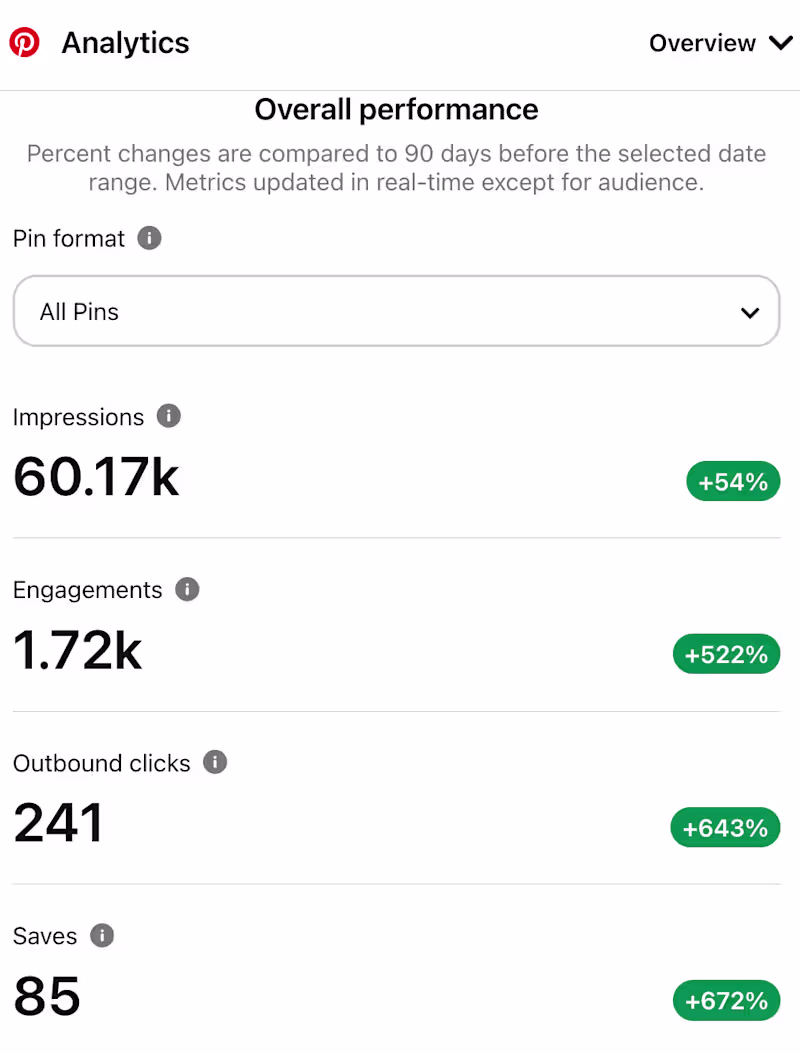Click the chevron next to Overview

click(x=780, y=43)
